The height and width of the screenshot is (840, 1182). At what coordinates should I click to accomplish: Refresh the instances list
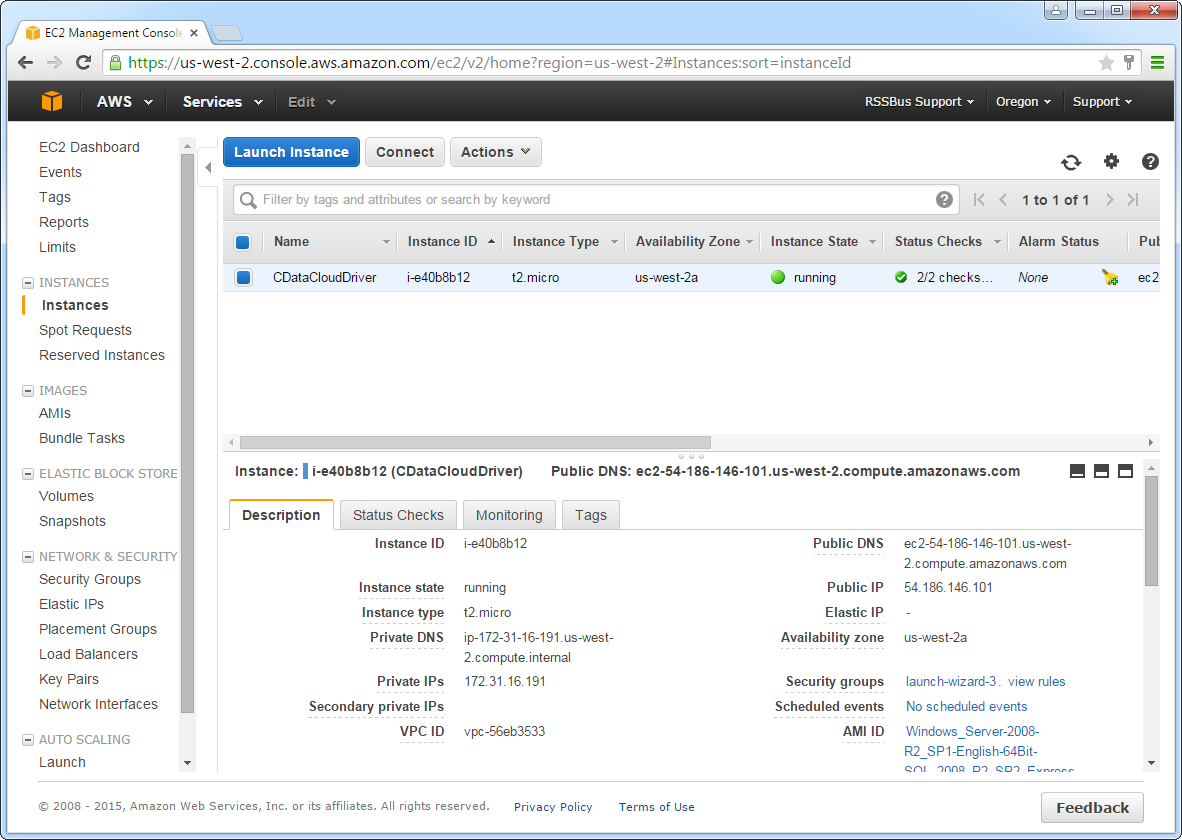tap(1070, 162)
